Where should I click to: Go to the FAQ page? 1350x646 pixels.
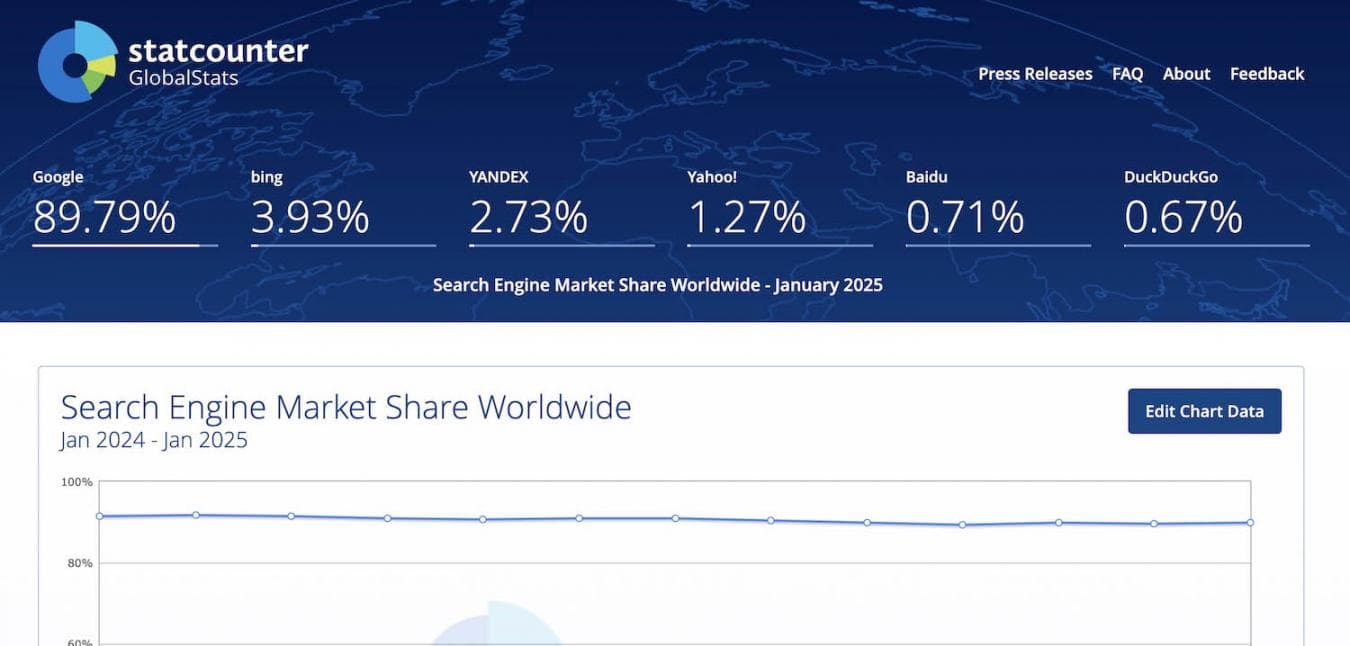(1127, 74)
